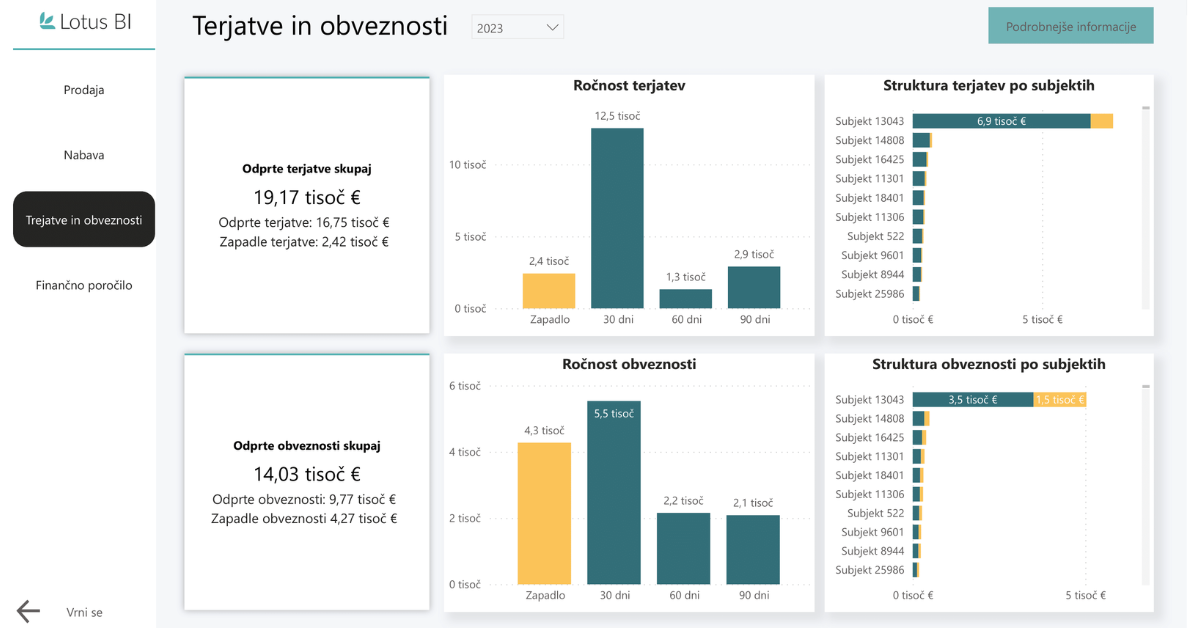The width and height of the screenshot is (1200, 628).
Task: Click the 4,3 tisoč Zapadlo obveznosti bar
Action: tap(544, 513)
